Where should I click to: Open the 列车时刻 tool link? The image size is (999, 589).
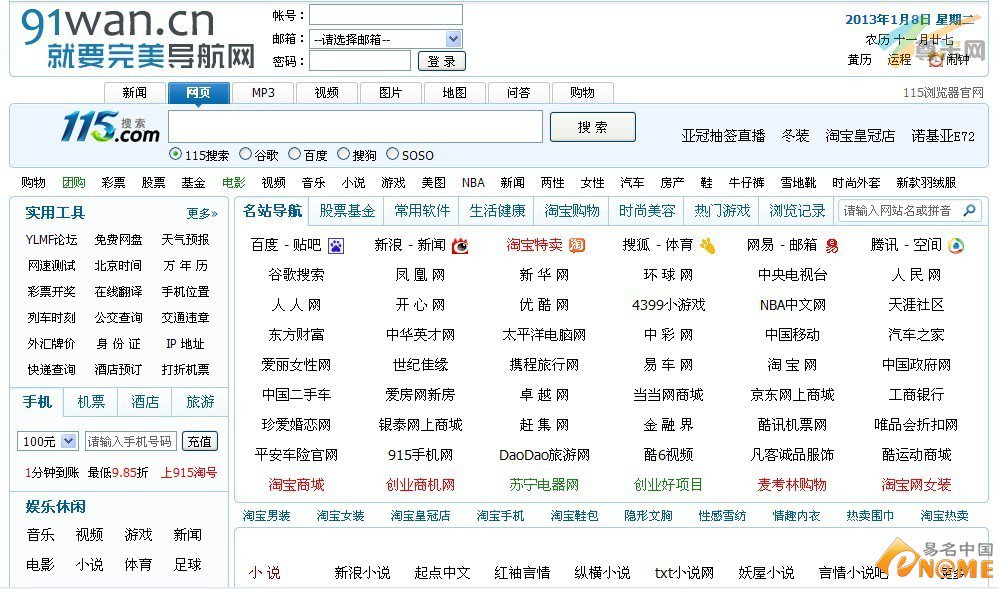52,317
